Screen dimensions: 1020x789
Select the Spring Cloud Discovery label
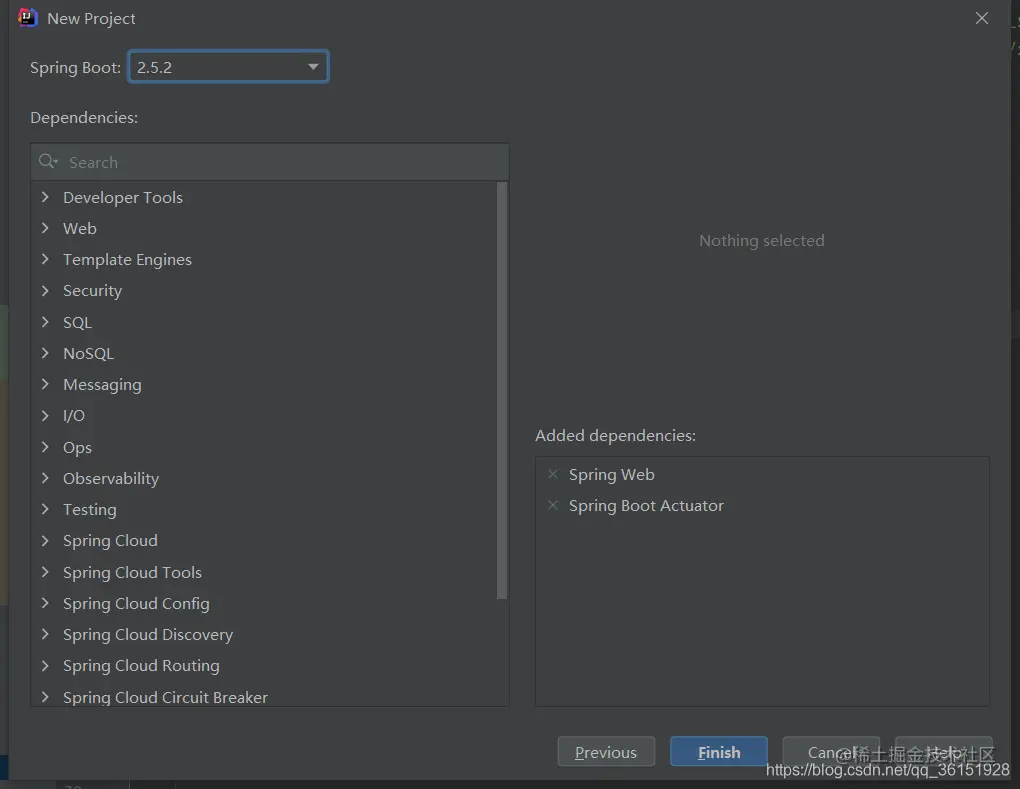(x=148, y=634)
